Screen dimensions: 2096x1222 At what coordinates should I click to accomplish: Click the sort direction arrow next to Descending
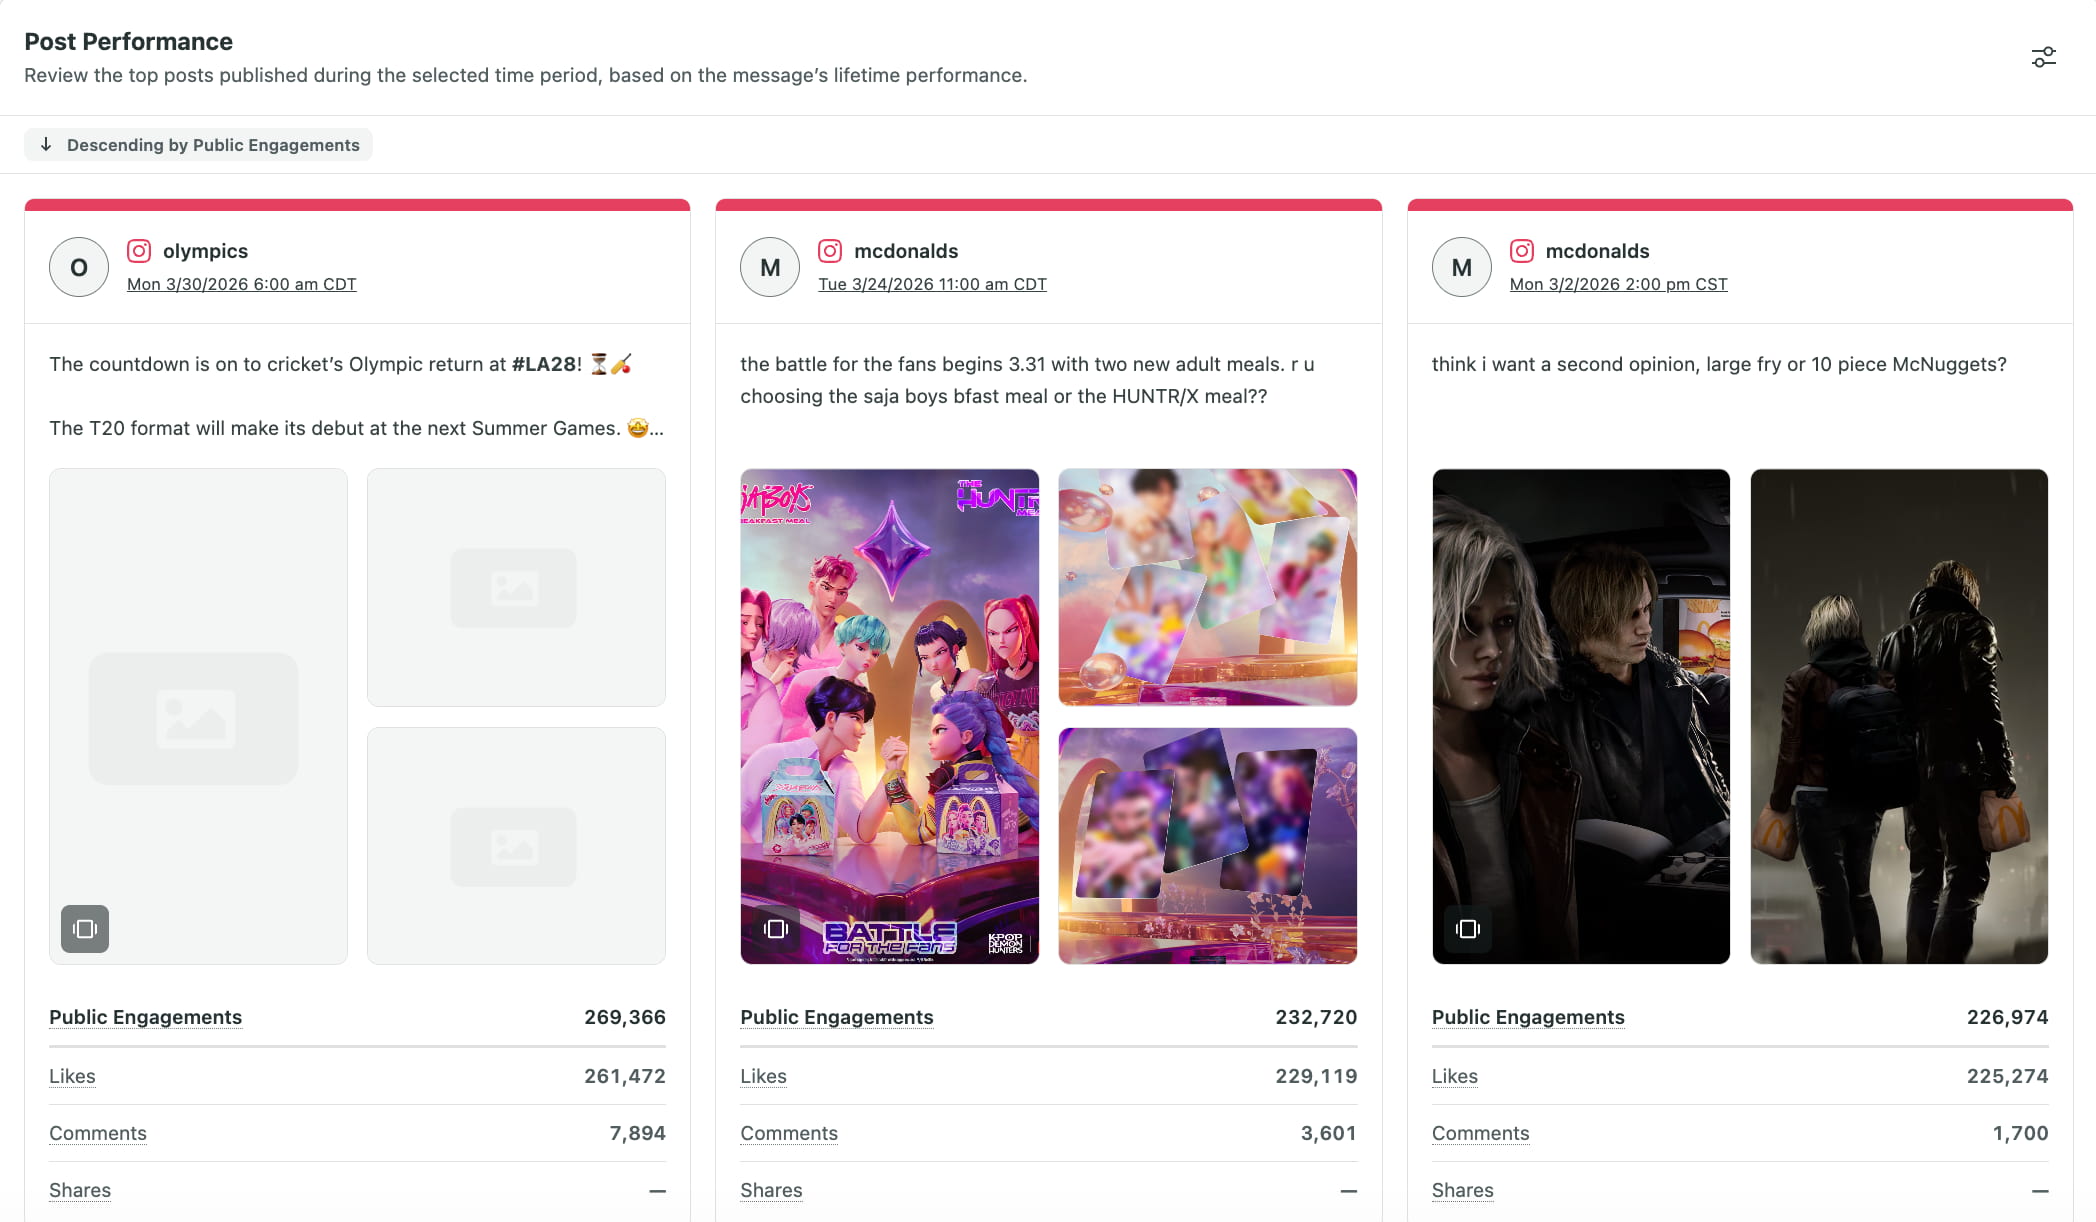point(46,144)
